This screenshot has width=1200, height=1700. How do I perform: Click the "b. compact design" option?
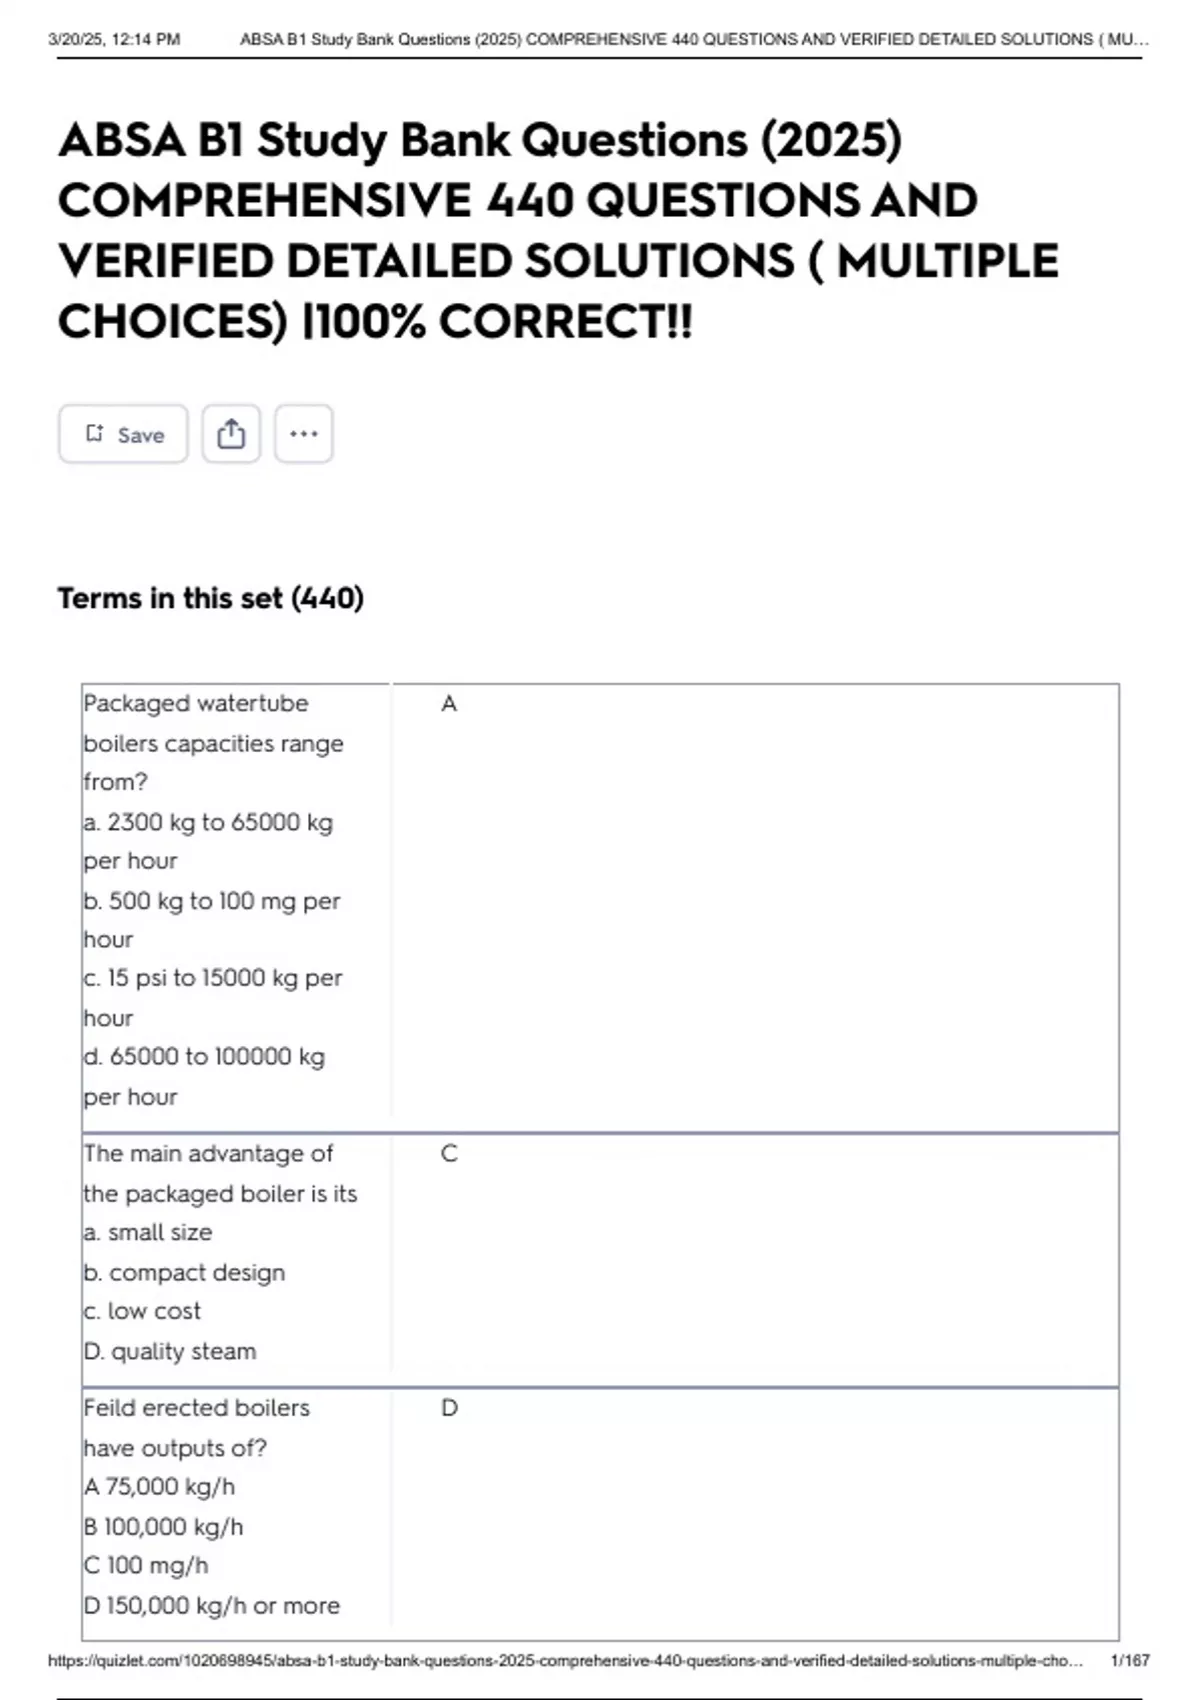point(185,1272)
